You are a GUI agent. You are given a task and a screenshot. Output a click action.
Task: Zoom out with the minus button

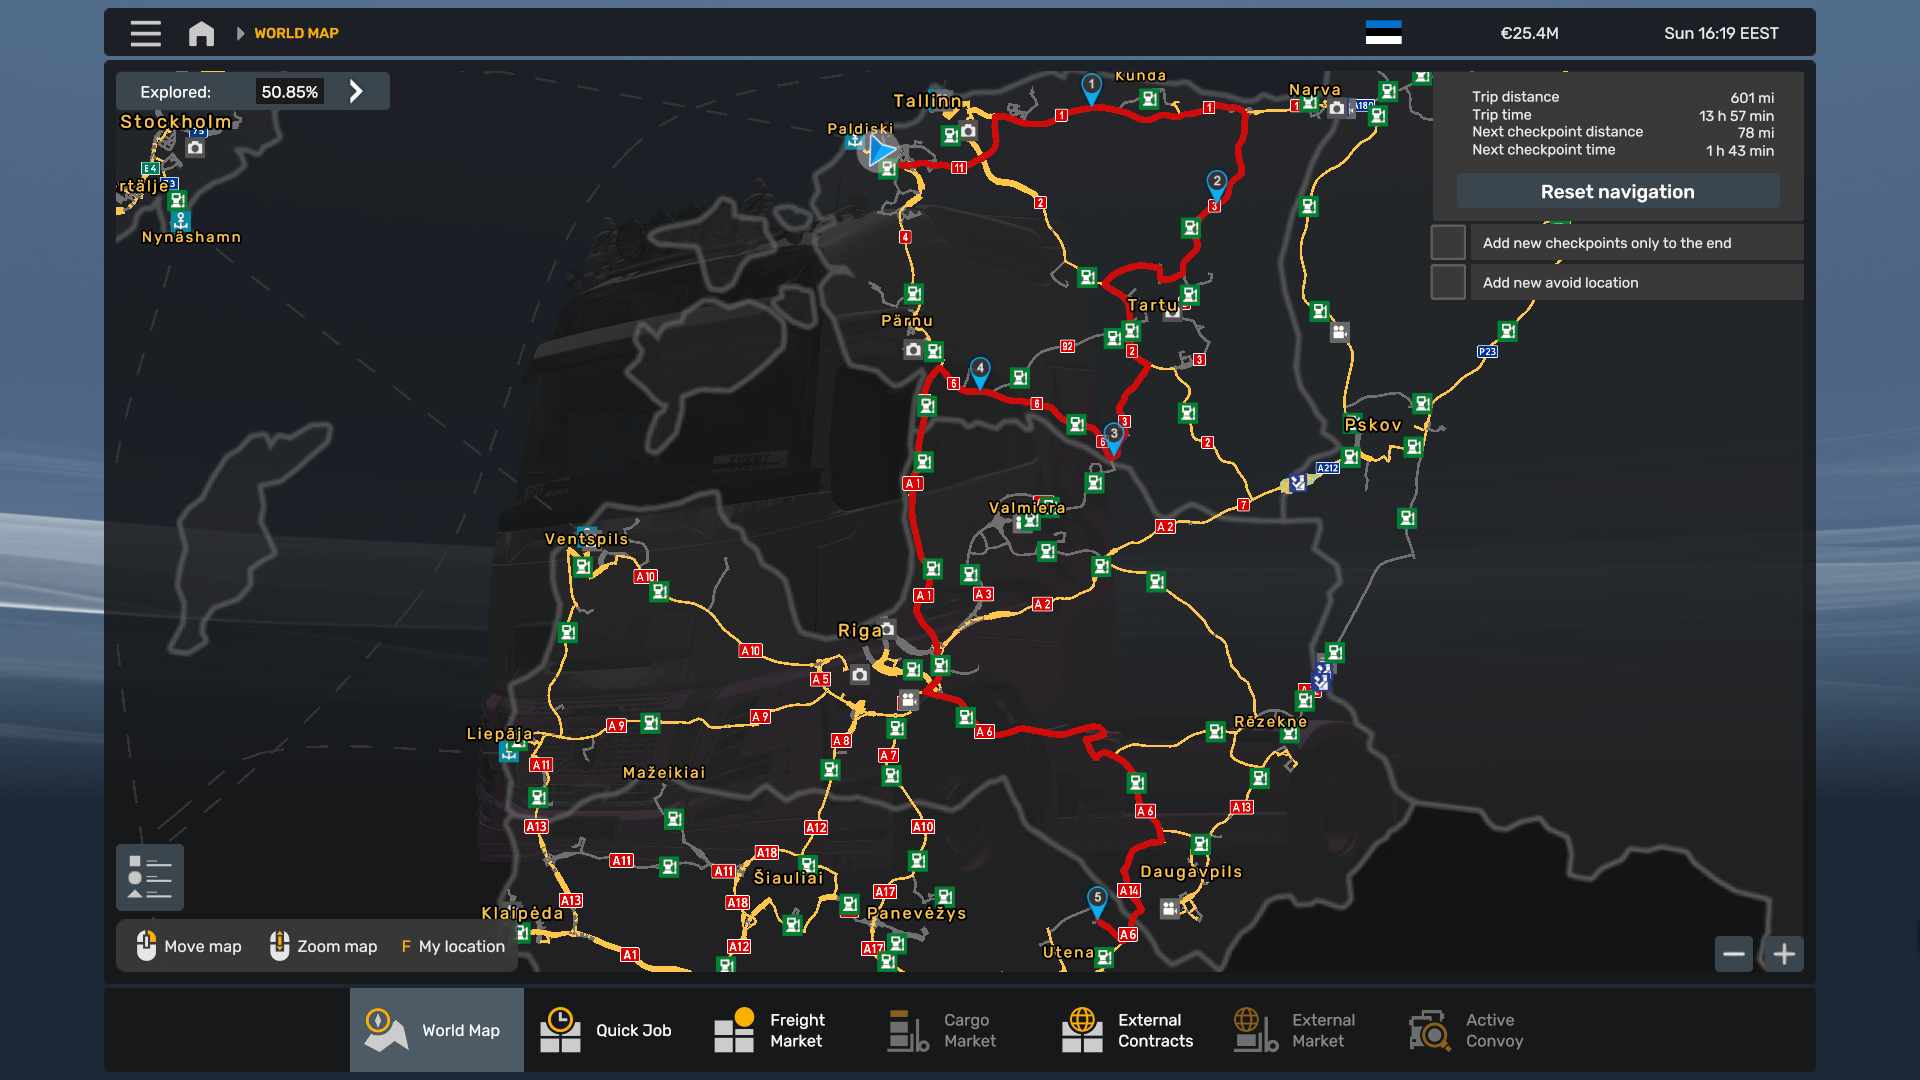(x=1734, y=954)
